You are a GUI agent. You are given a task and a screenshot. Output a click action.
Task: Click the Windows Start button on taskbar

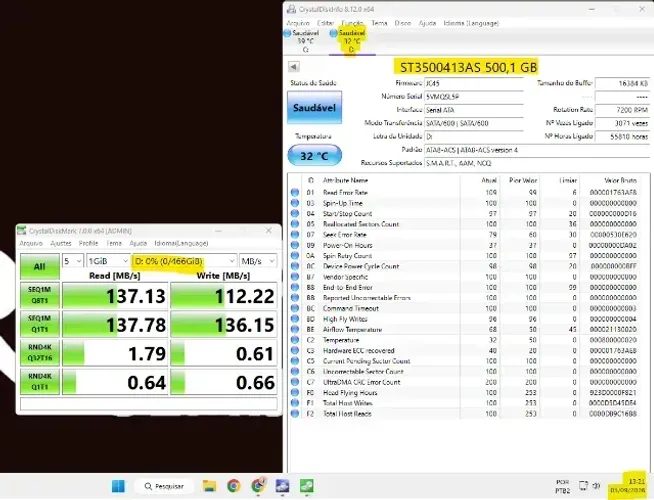click(x=118, y=486)
